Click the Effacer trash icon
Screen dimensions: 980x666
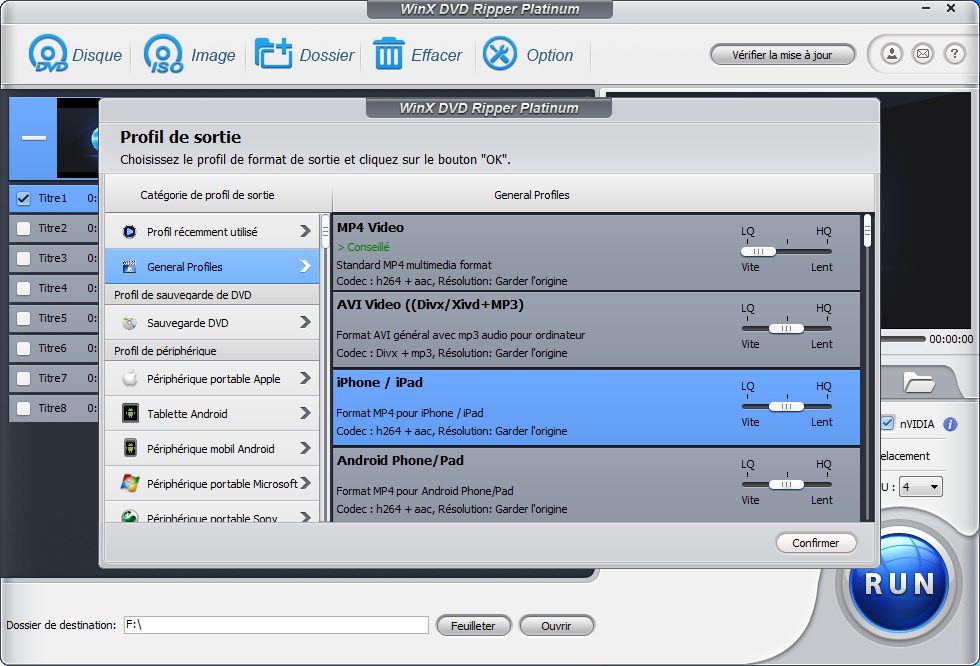tap(388, 54)
